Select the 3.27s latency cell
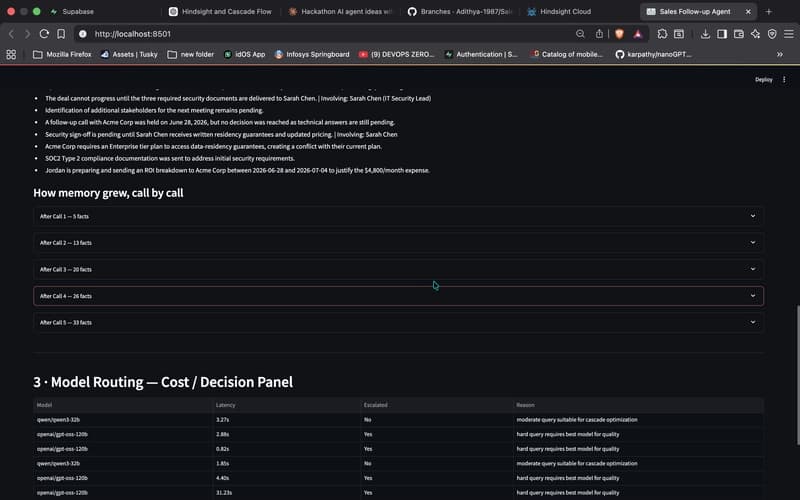 tap(287, 420)
